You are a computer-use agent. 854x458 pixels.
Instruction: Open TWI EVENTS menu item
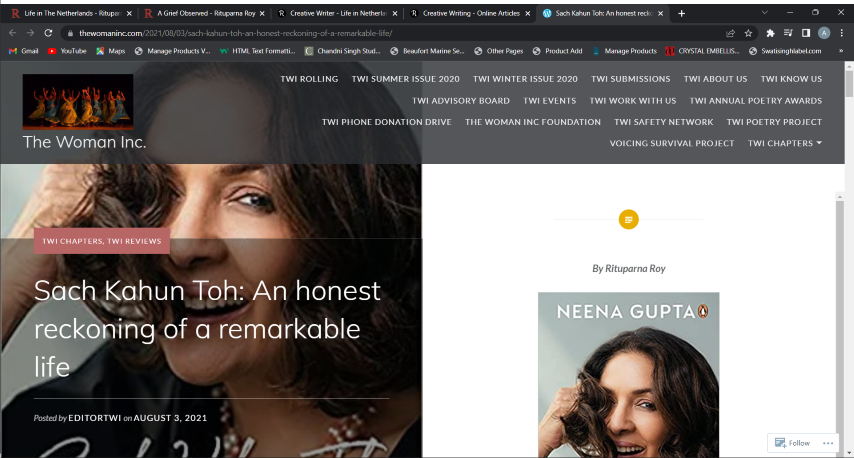pyautogui.click(x=550, y=101)
